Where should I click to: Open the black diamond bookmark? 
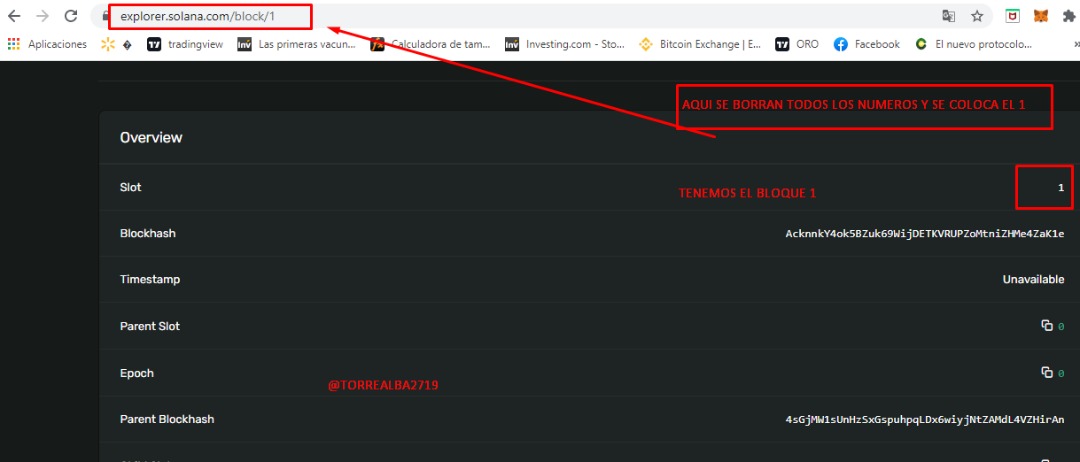tap(126, 45)
